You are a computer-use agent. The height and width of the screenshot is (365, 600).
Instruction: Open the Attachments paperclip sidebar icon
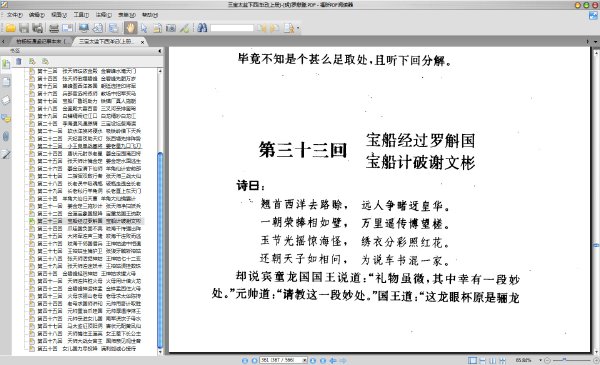tap(6, 136)
